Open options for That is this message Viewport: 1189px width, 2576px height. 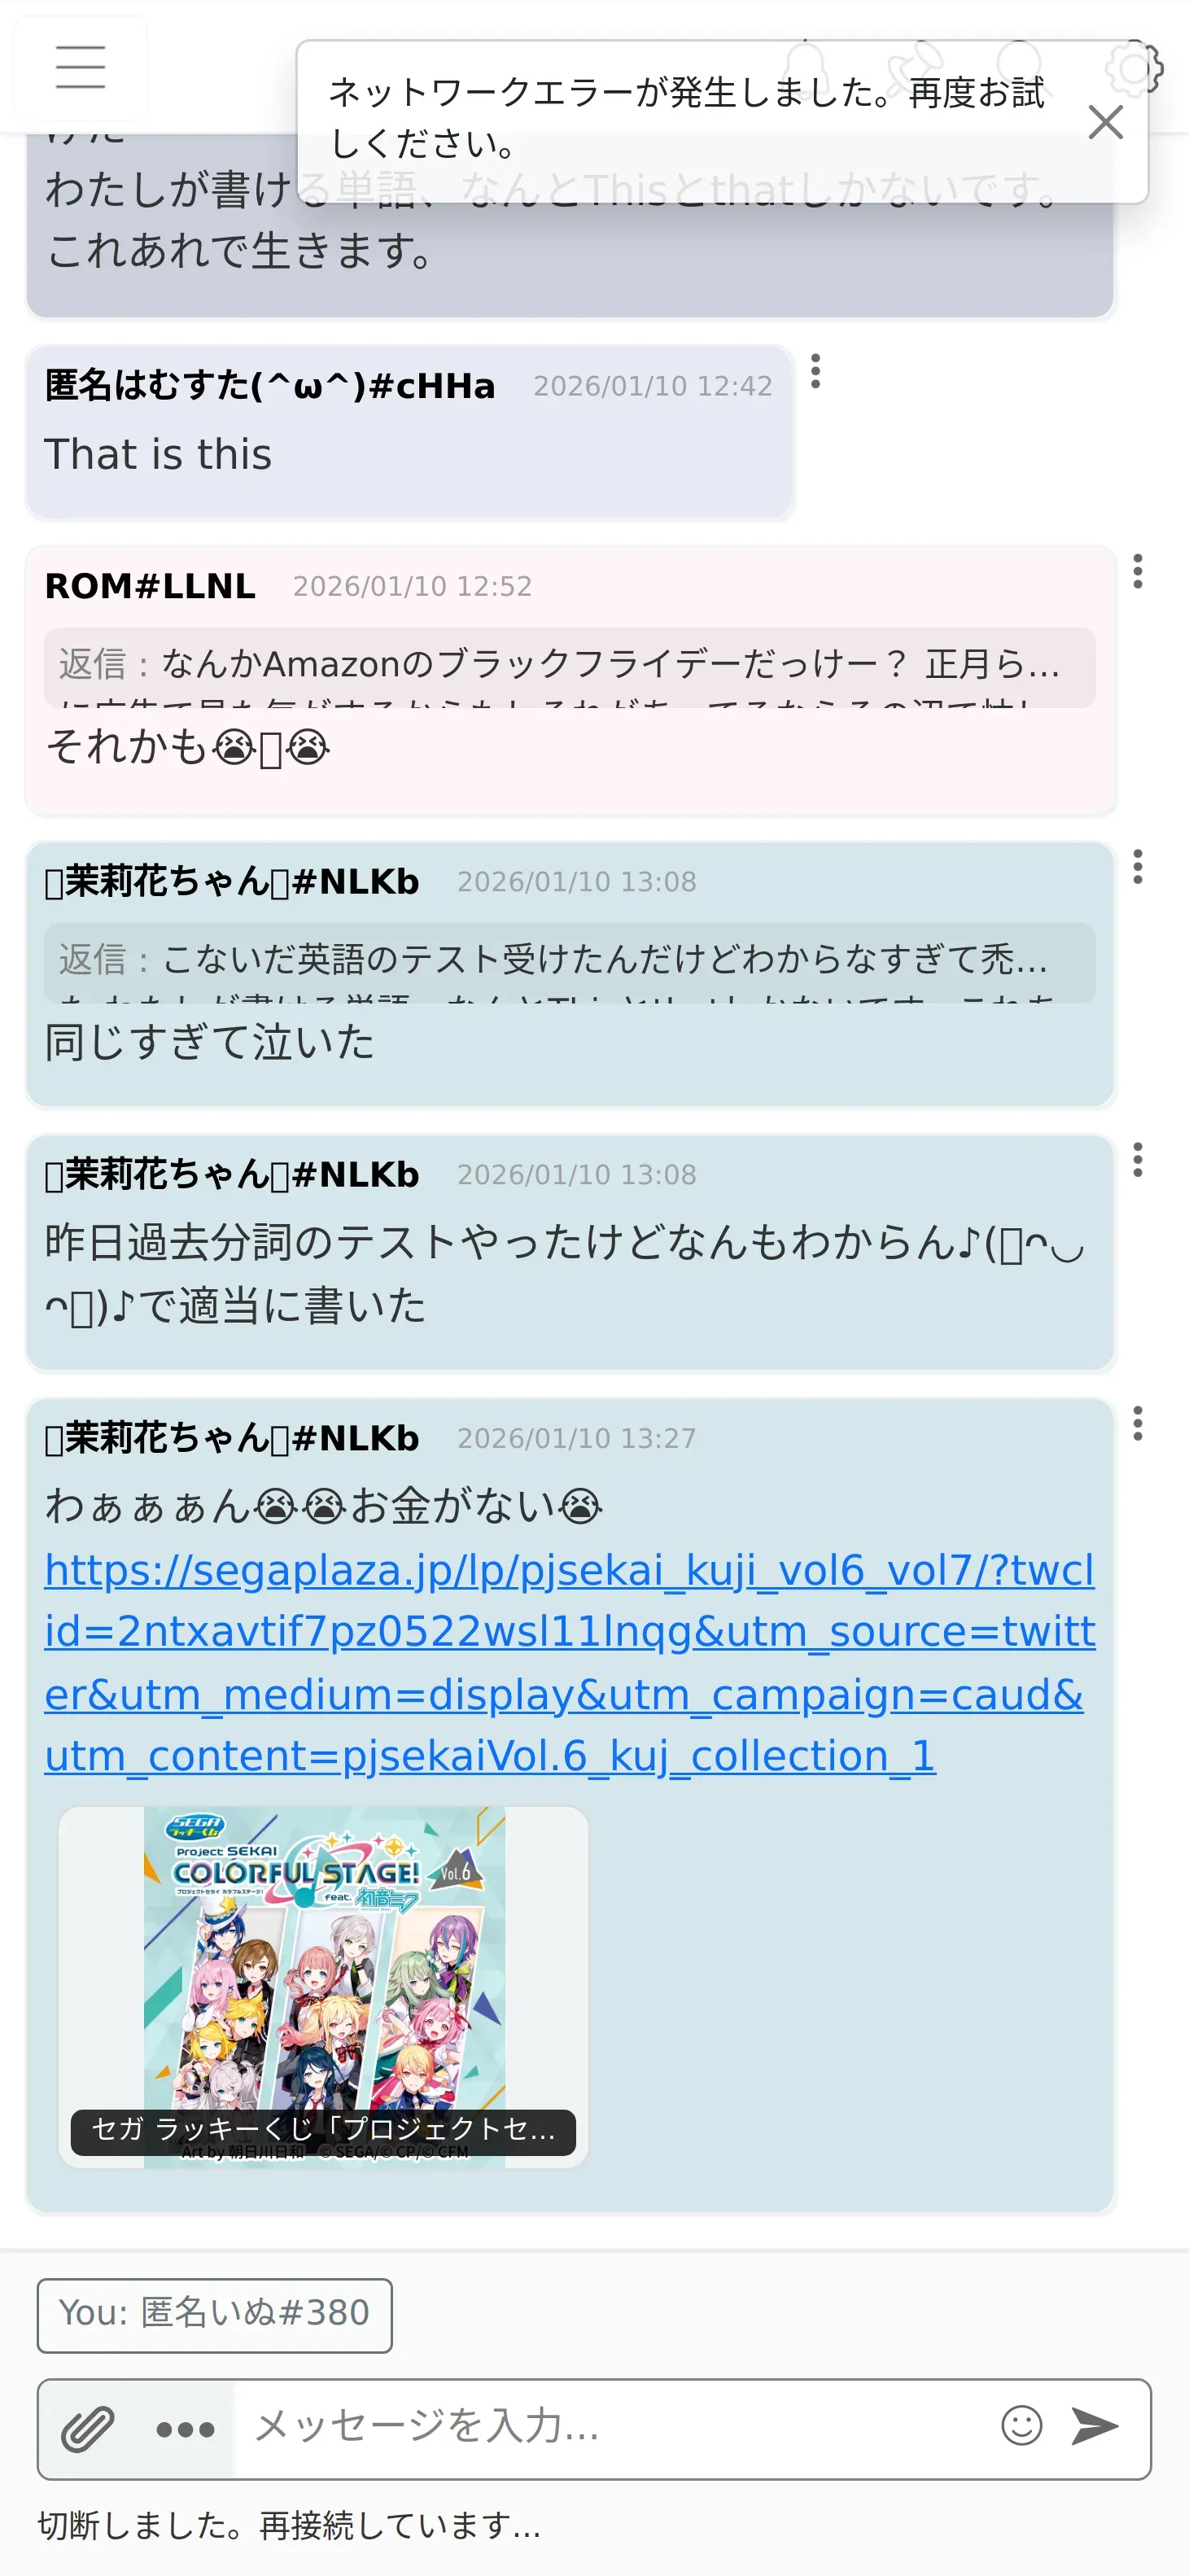point(816,371)
